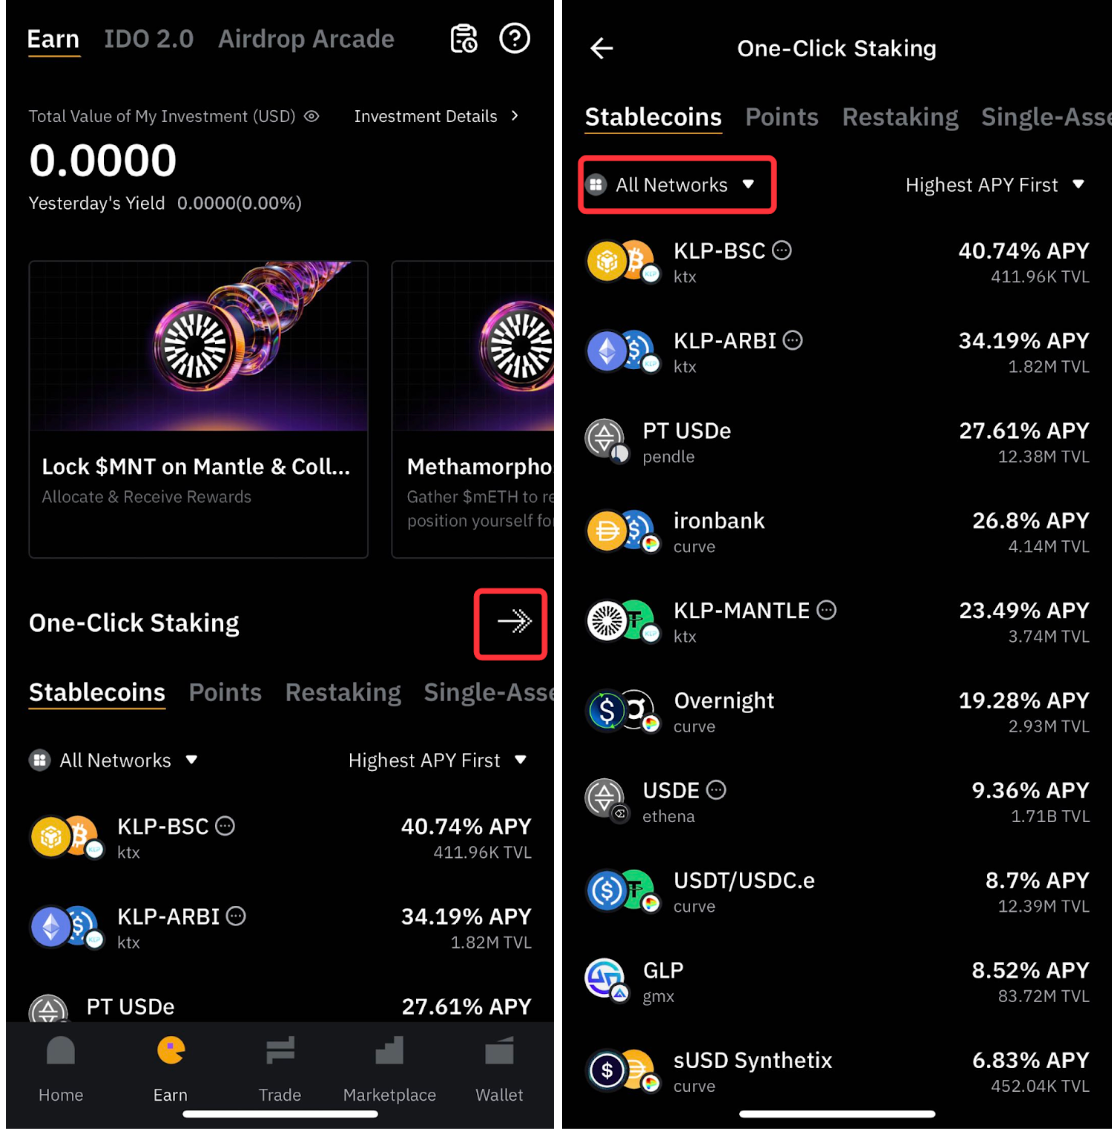Open the history clipboard icon at top

(x=464, y=39)
